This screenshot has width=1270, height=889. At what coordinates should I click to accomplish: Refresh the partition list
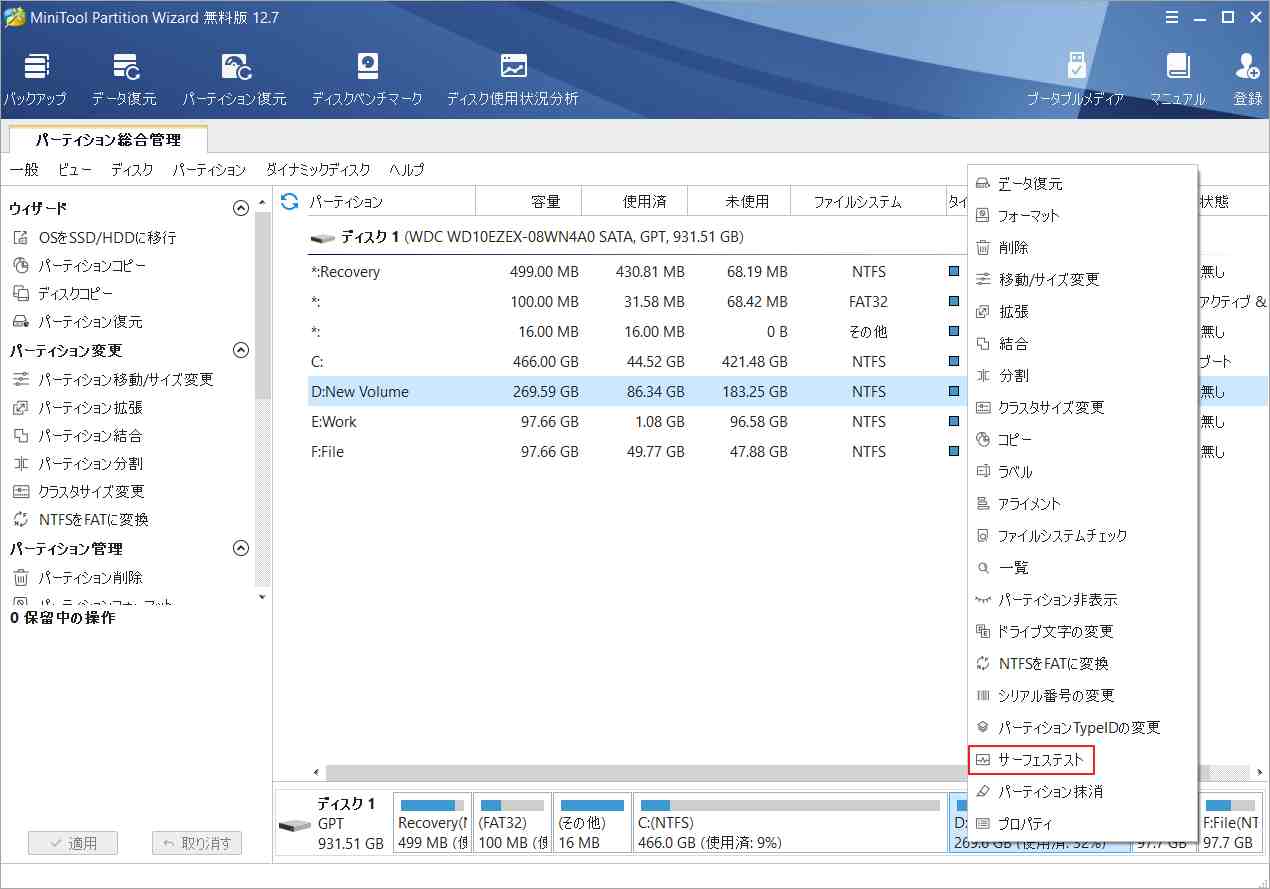(x=289, y=201)
